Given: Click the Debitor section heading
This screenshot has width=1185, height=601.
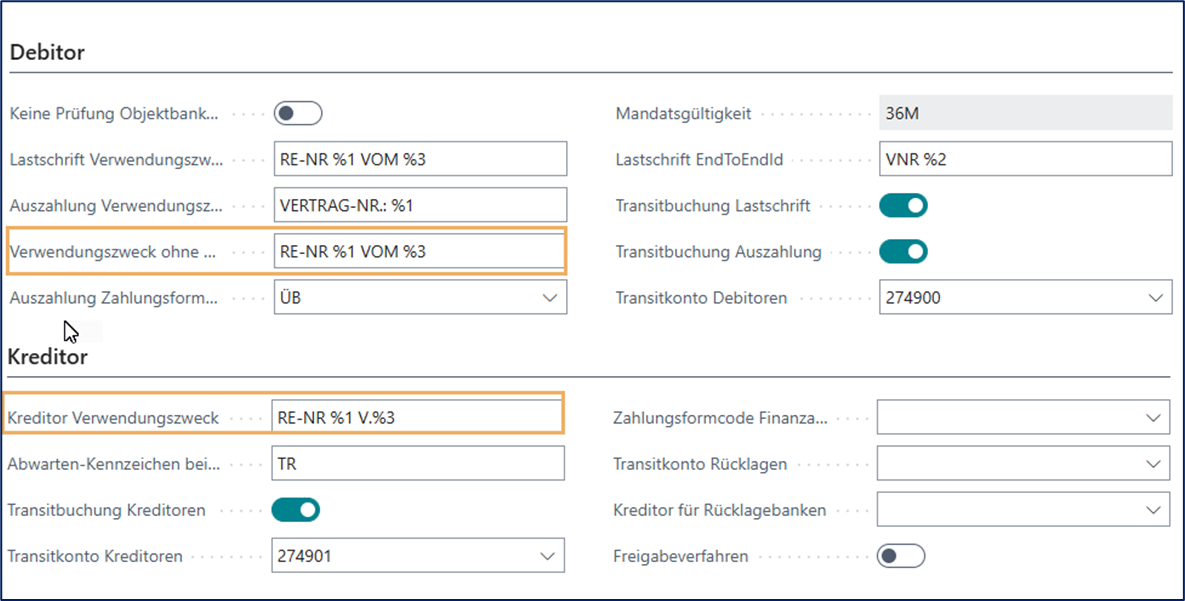Looking at the screenshot, I should [x=44, y=52].
